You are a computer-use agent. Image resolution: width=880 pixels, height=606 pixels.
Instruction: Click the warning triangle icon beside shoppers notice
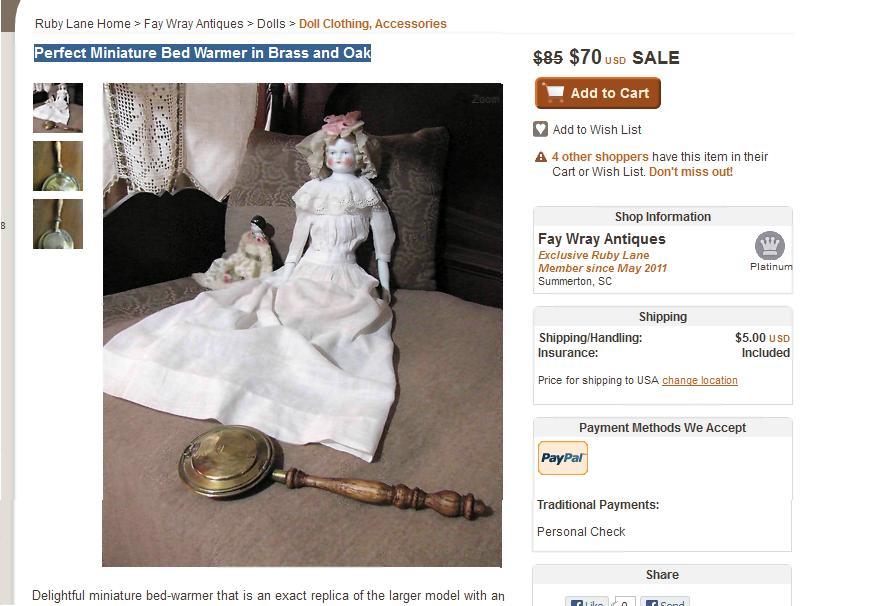pos(541,157)
